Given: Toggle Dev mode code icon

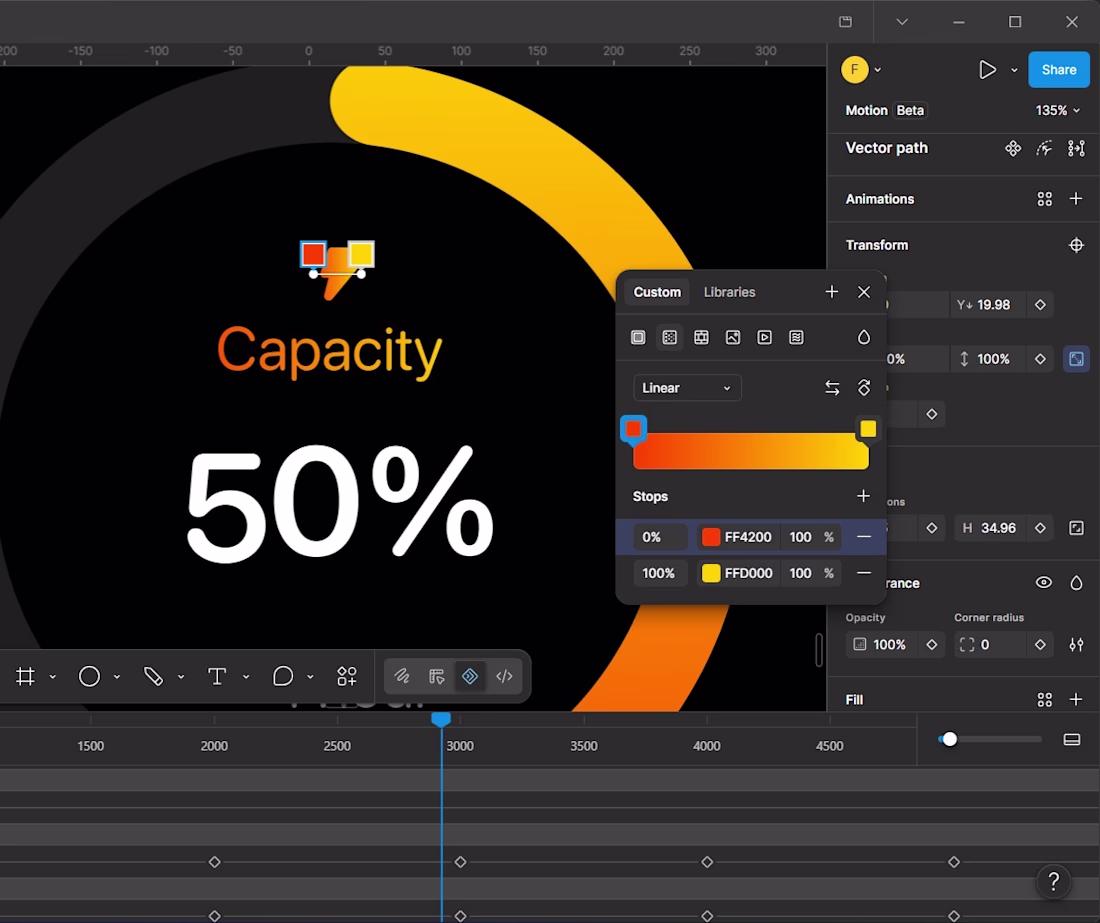Looking at the screenshot, I should [504, 676].
